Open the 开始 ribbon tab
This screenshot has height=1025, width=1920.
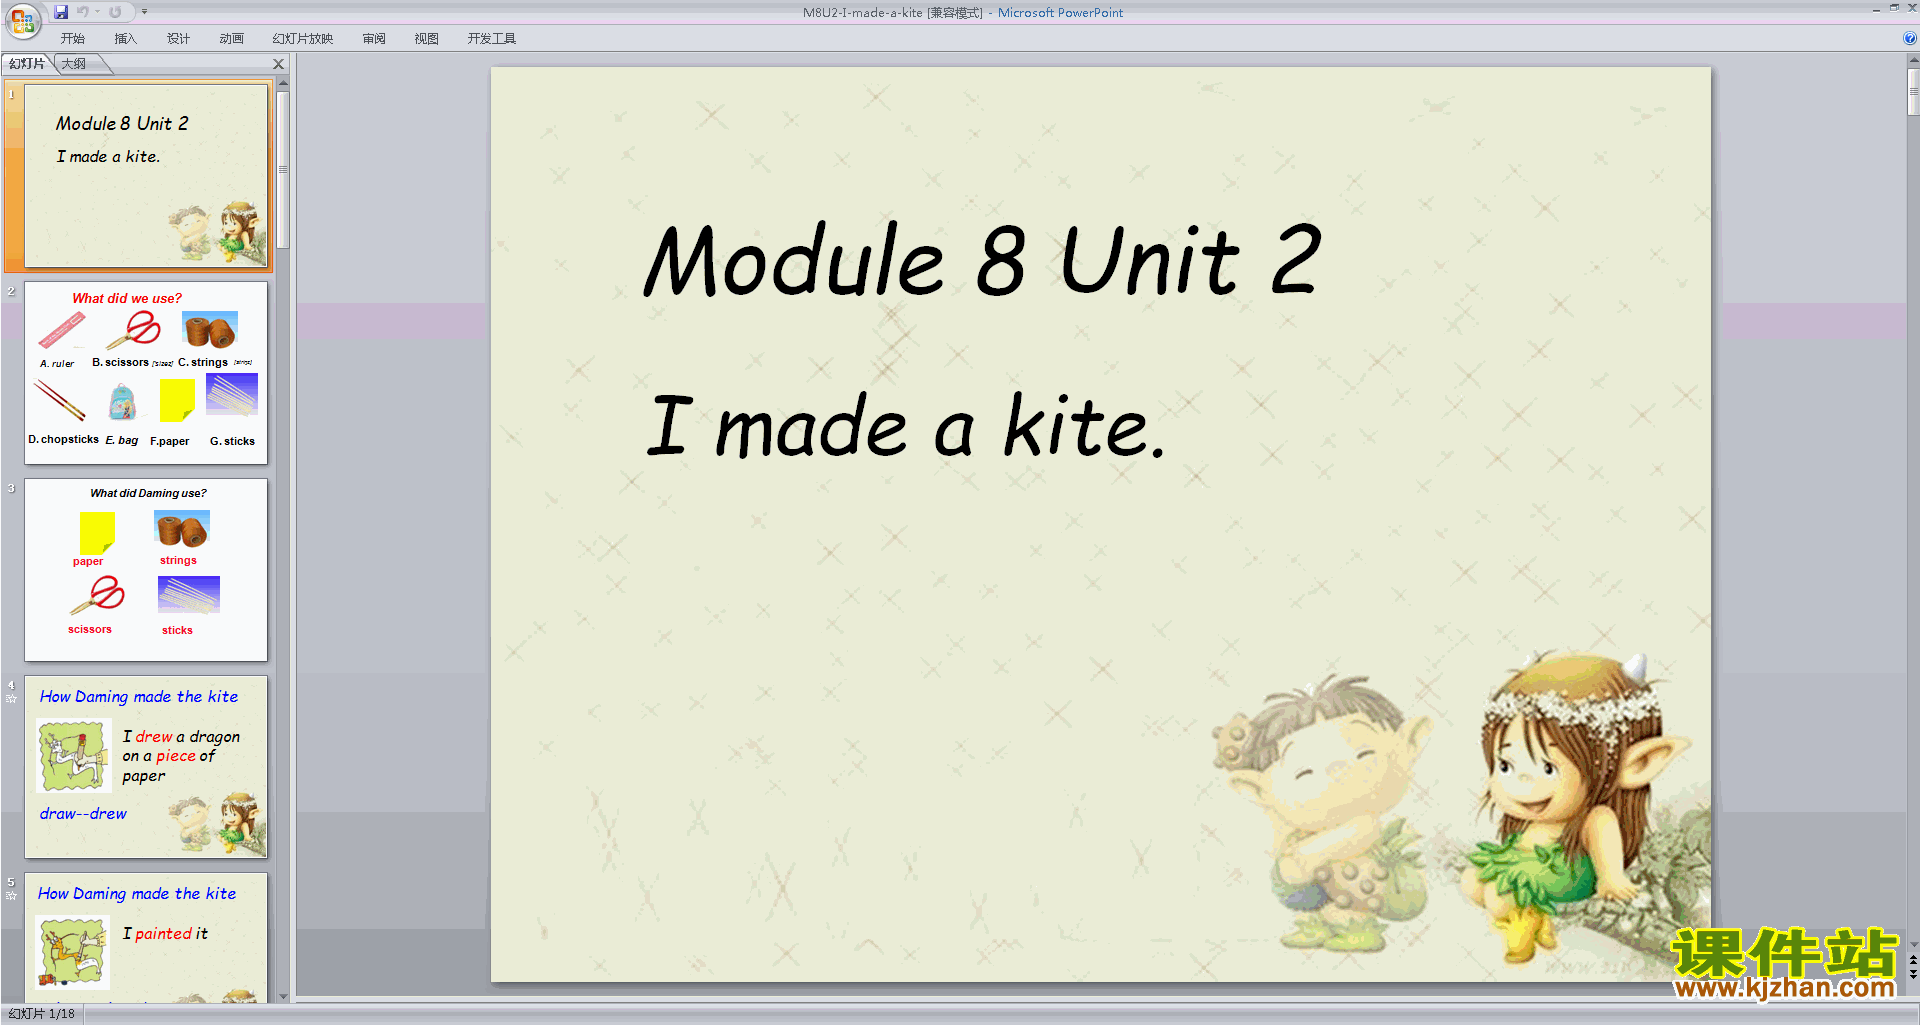pyautogui.click(x=73, y=39)
